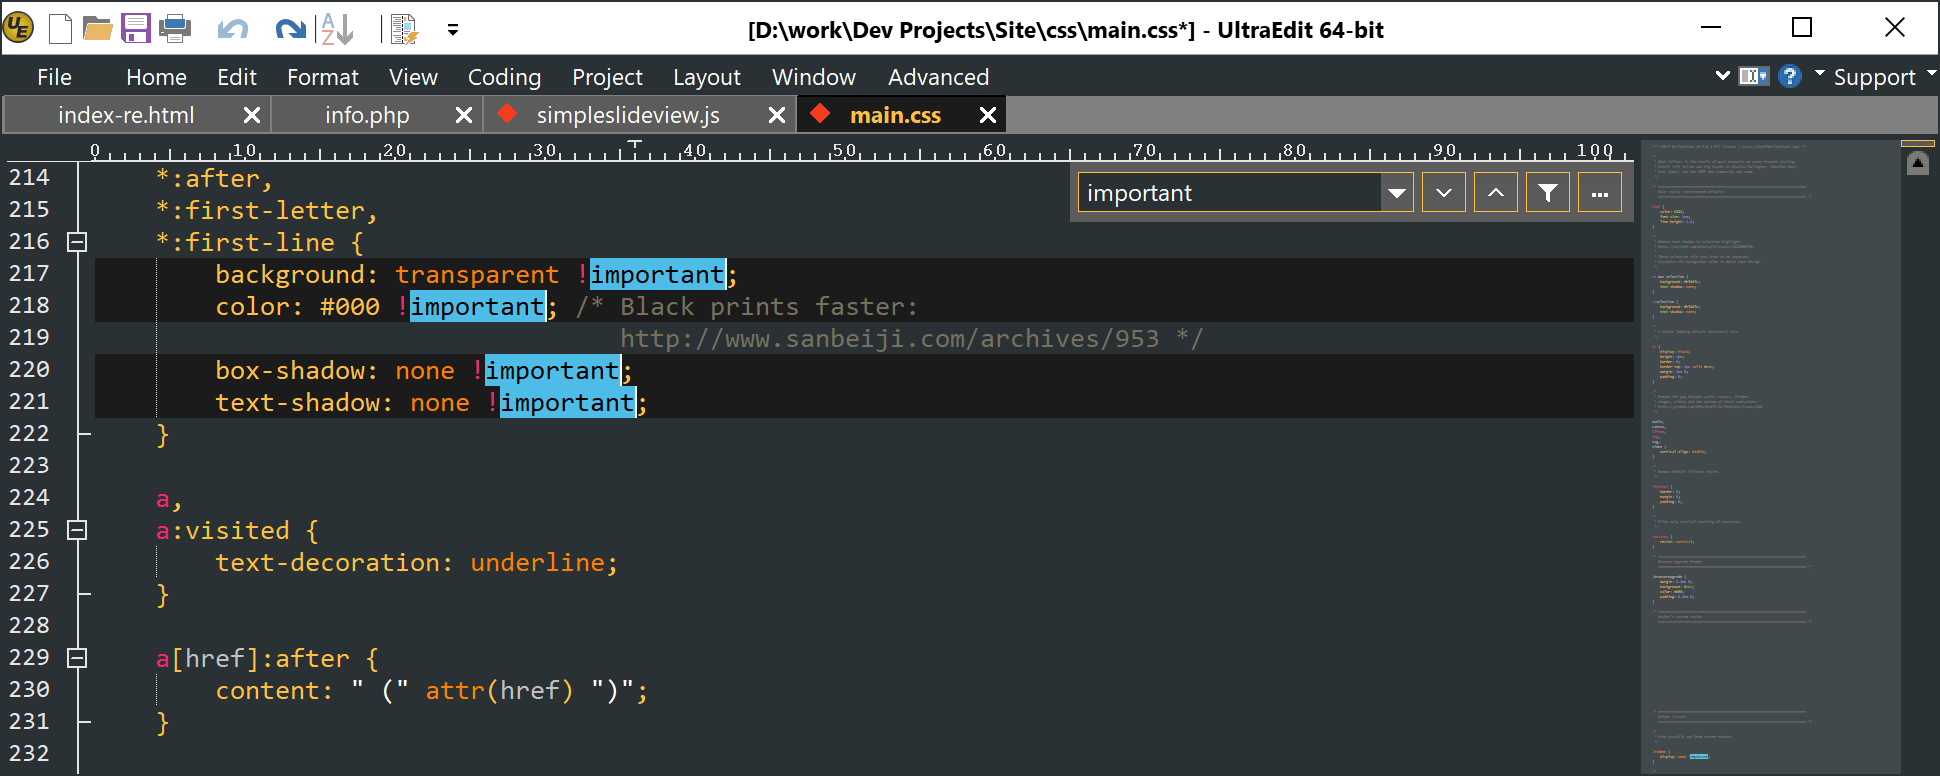Save the file with the floppy disk icon
This screenshot has width=1940, height=776.
tap(135, 29)
